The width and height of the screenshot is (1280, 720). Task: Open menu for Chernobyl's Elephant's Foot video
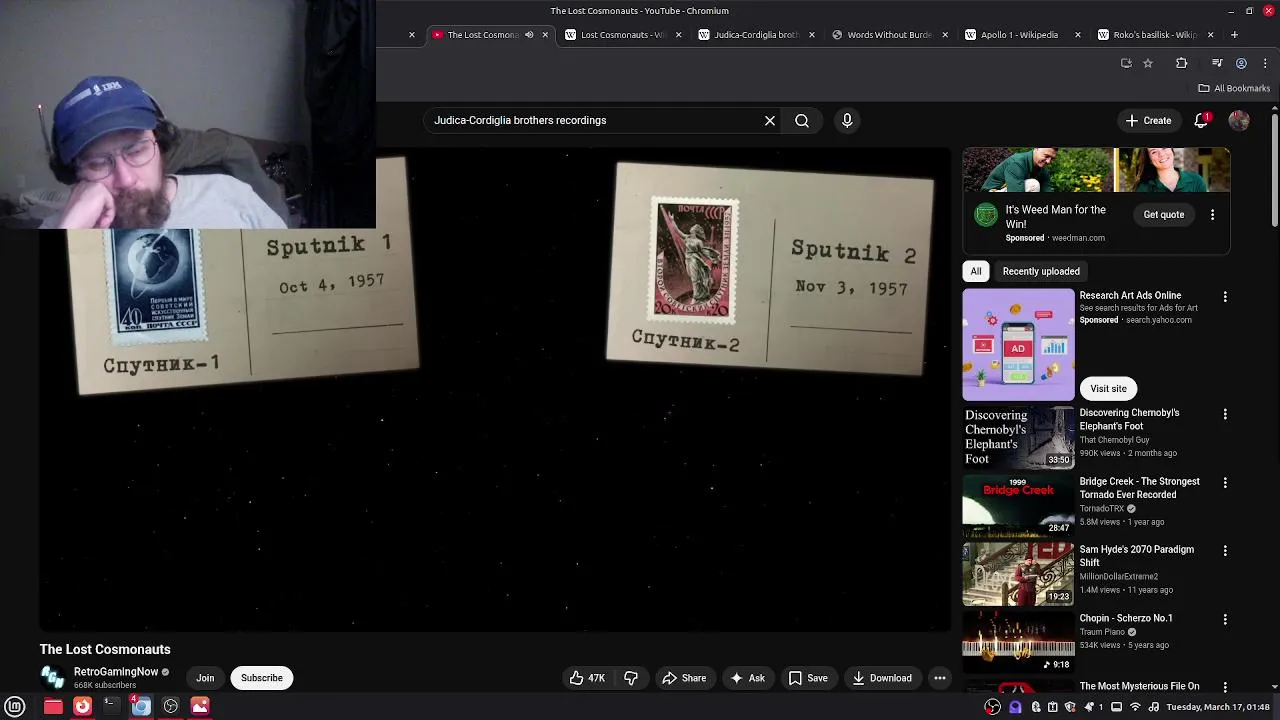pyautogui.click(x=1225, y=414)
